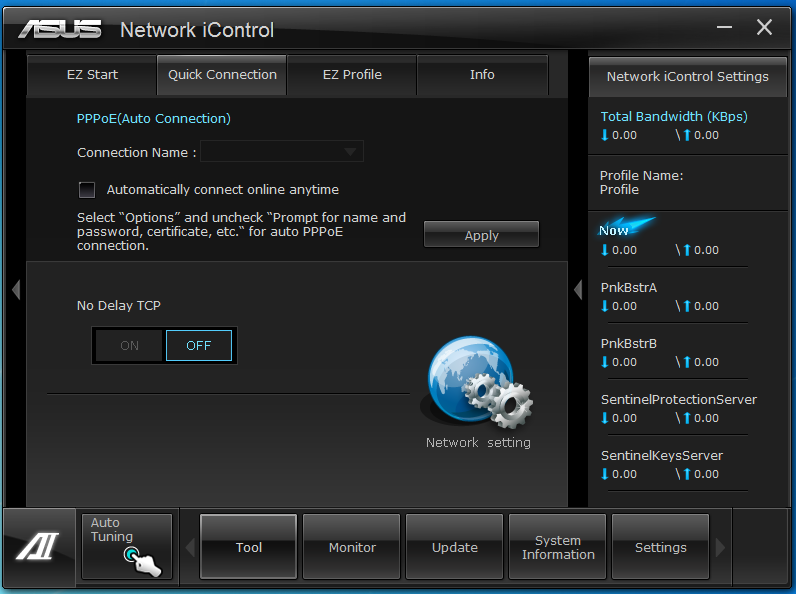The image size is (796, 594).
Task: Open the Network setting globe icon
Action: (x=478, y=382)
